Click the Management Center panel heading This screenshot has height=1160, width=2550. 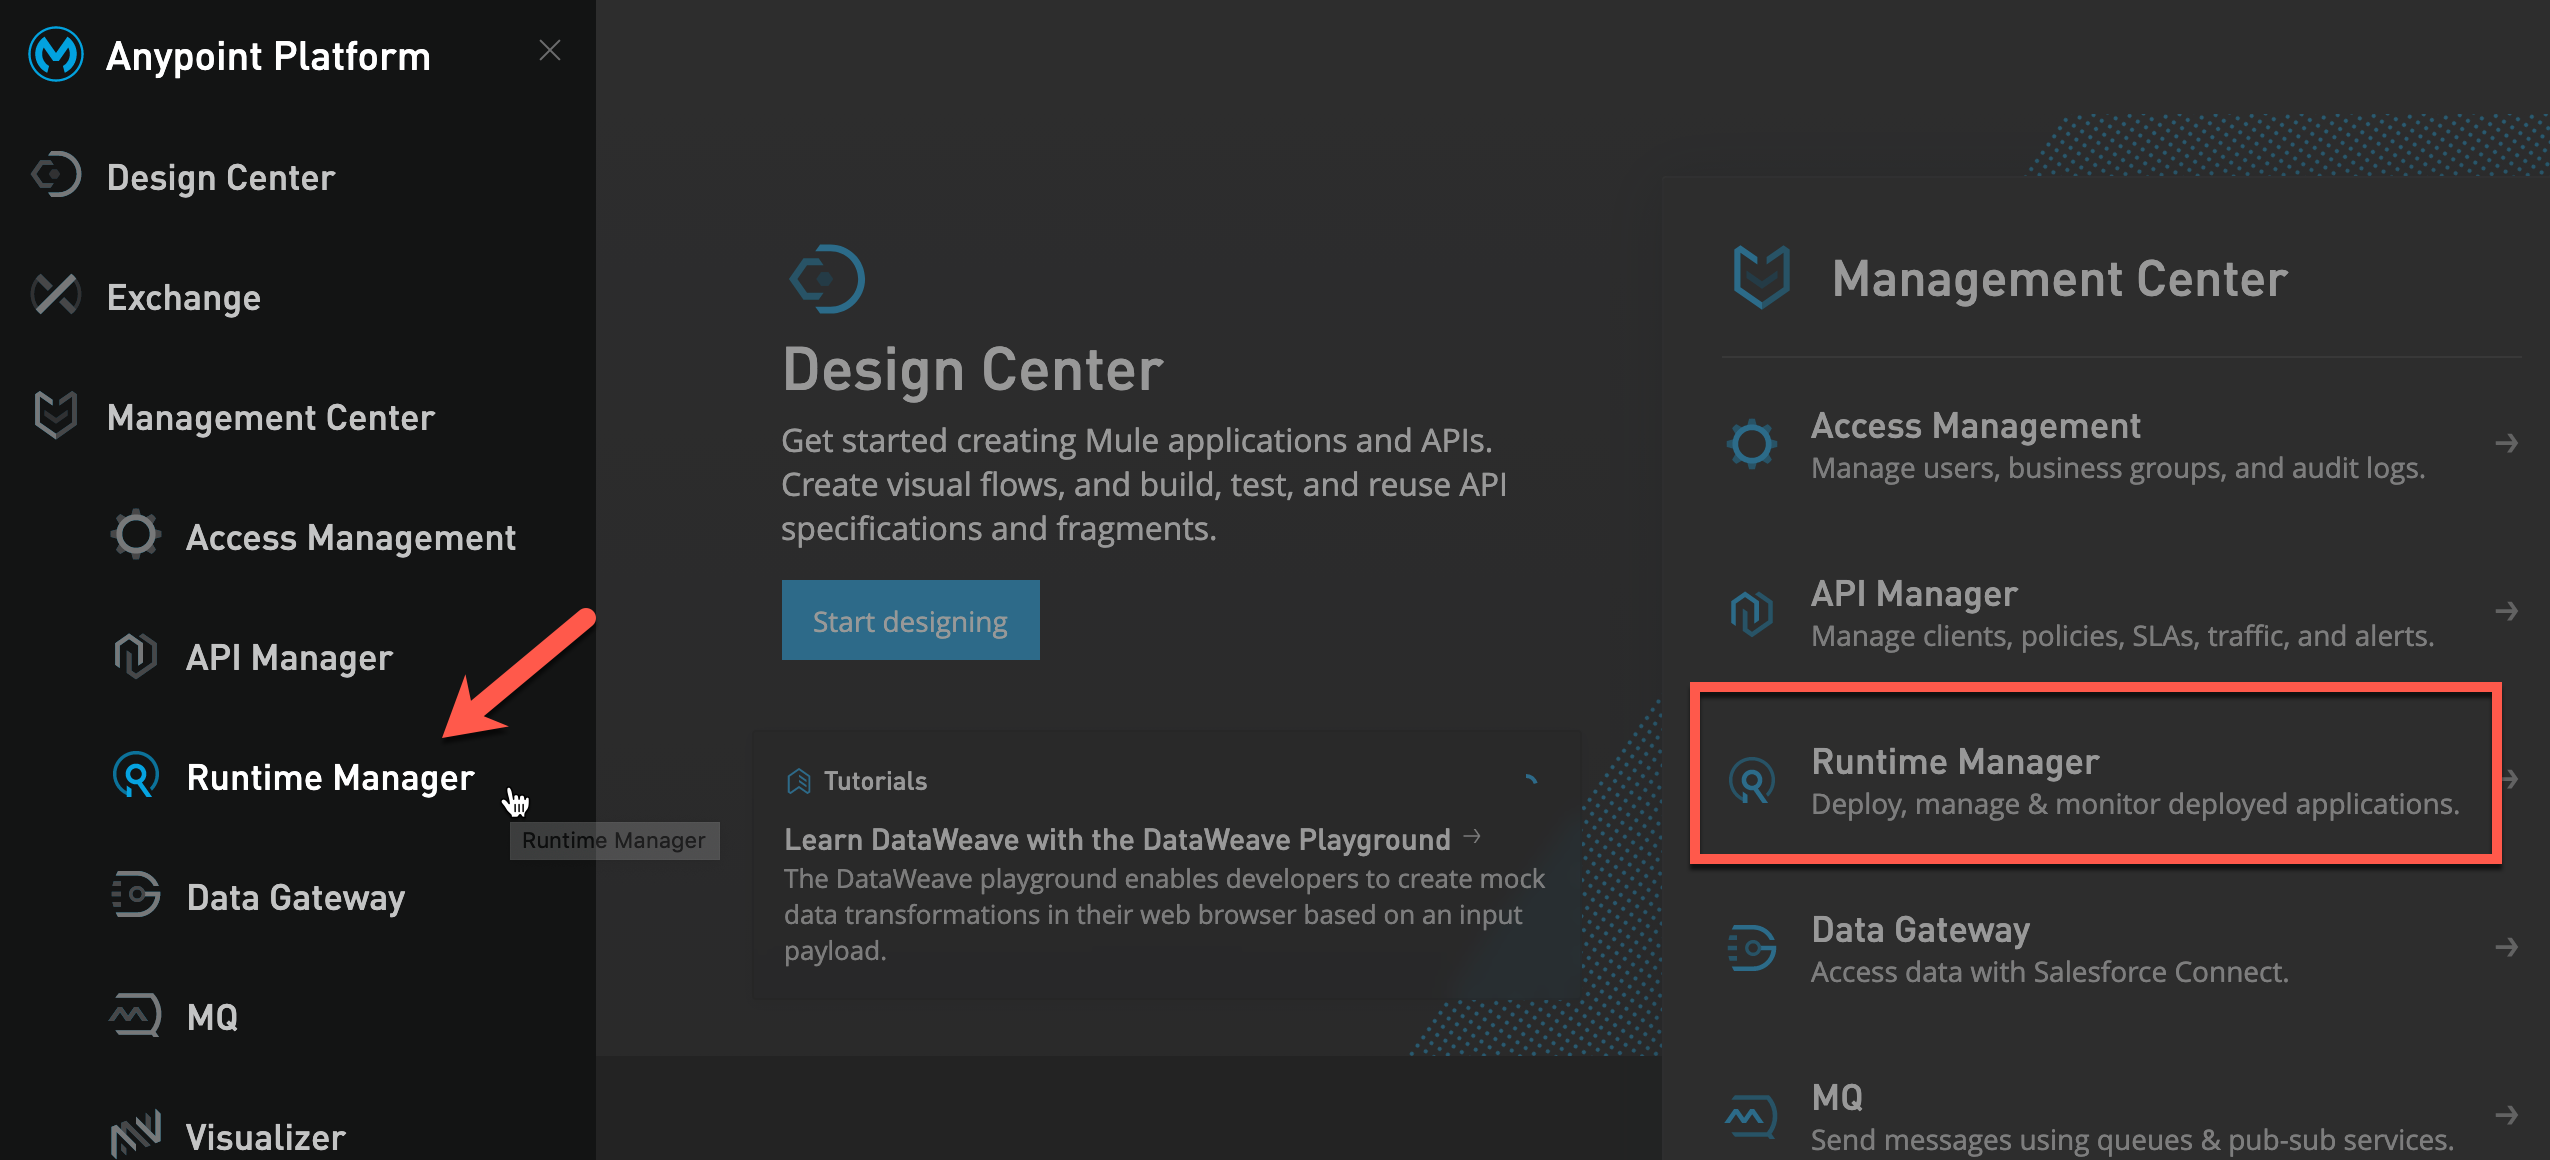click(2059, 278)
